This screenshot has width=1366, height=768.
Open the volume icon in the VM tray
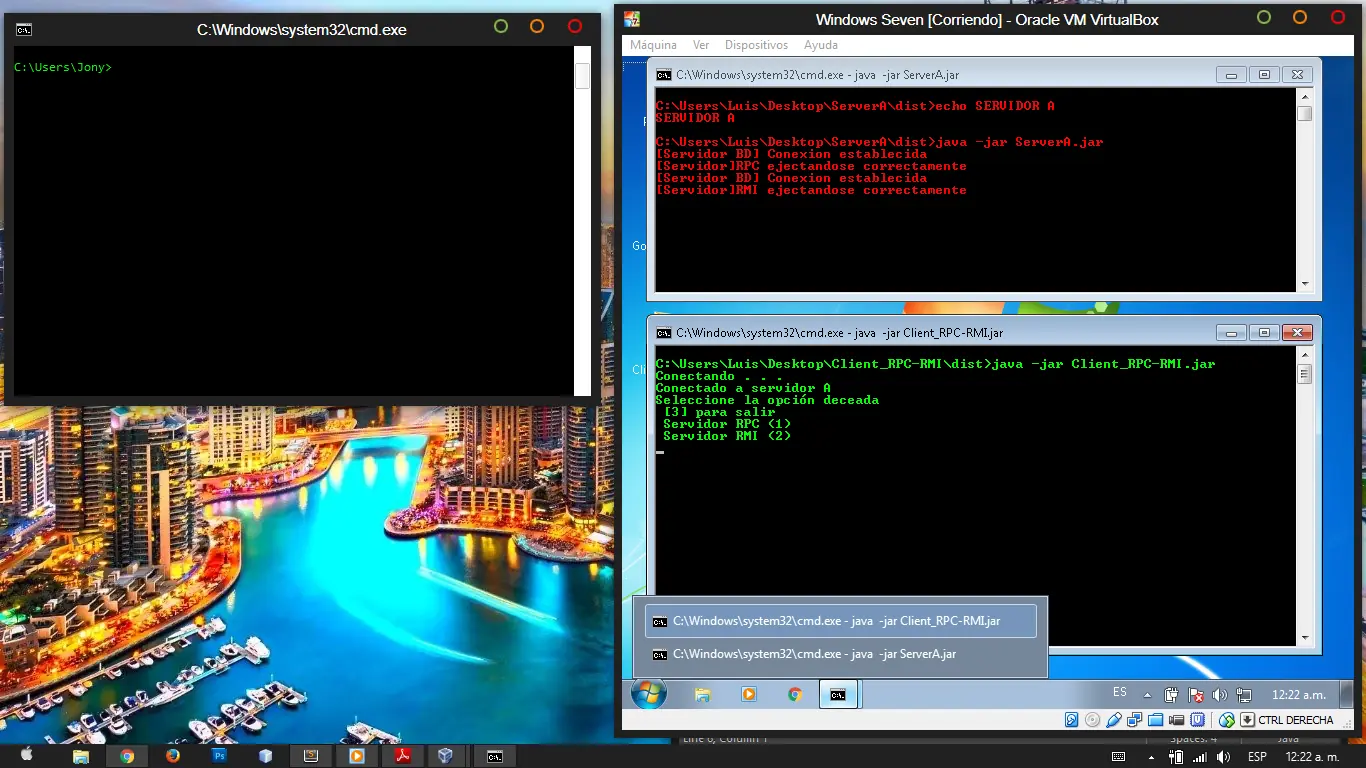1220,694
